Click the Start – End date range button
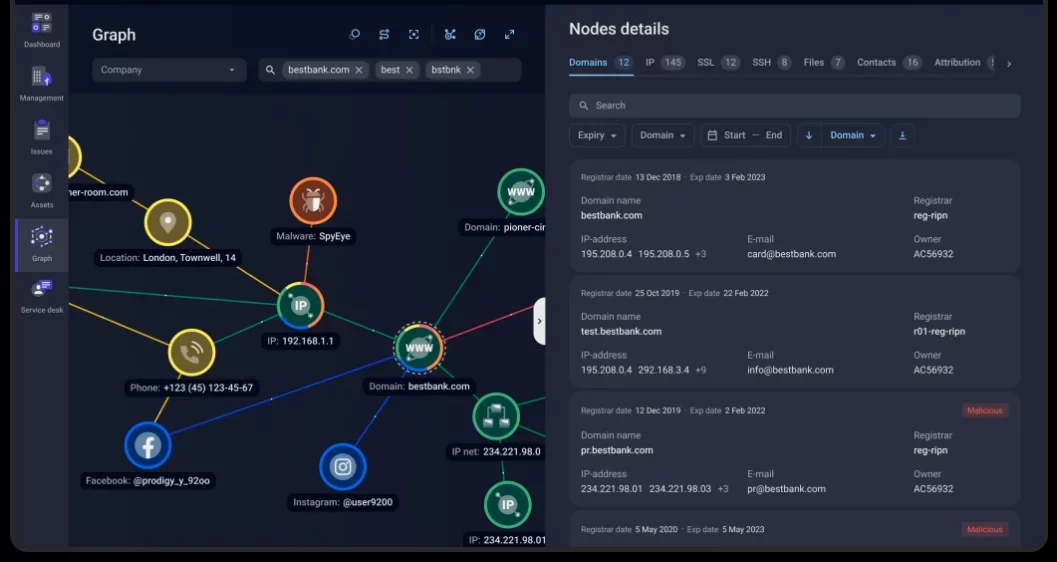This screenshot has width=1057, height=562. tap(745, 136)
